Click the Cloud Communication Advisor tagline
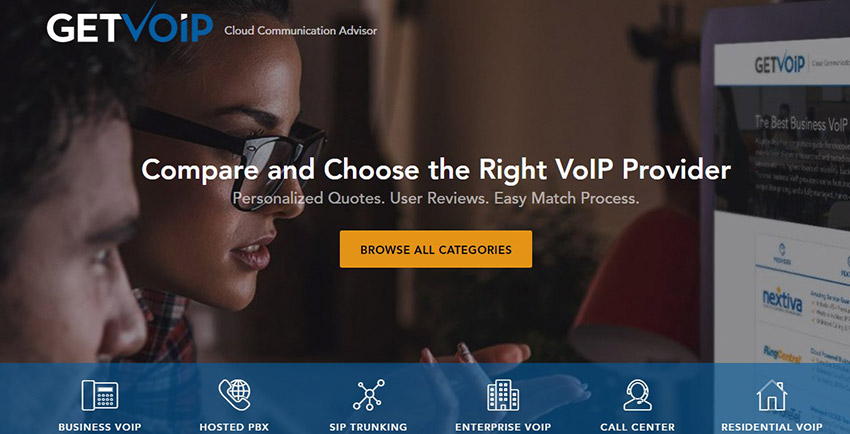Viewport: 850px width, 434px height. (301, 31)
